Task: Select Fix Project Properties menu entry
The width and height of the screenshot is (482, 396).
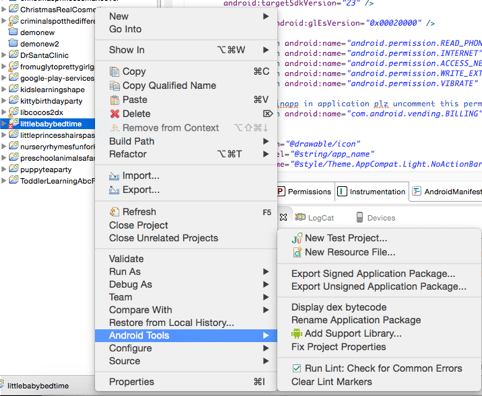Action: [x=338, y=347]
